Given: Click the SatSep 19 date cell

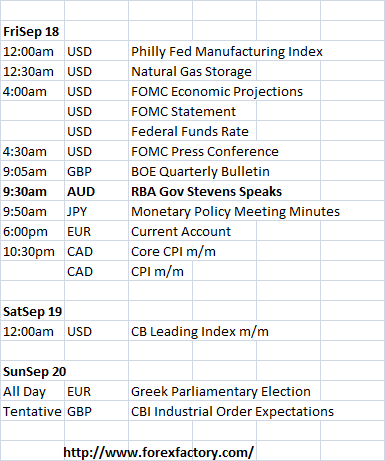Looking at the screenshot, I should (x=32, y=312).
